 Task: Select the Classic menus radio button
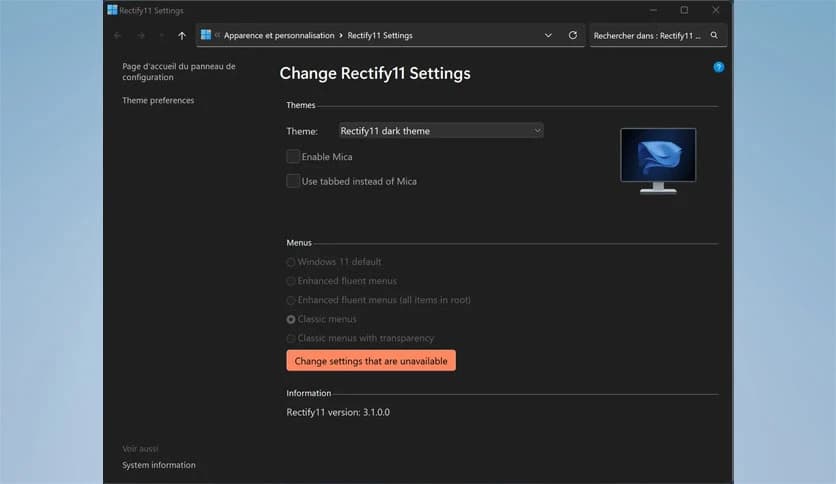pos(291,319)
